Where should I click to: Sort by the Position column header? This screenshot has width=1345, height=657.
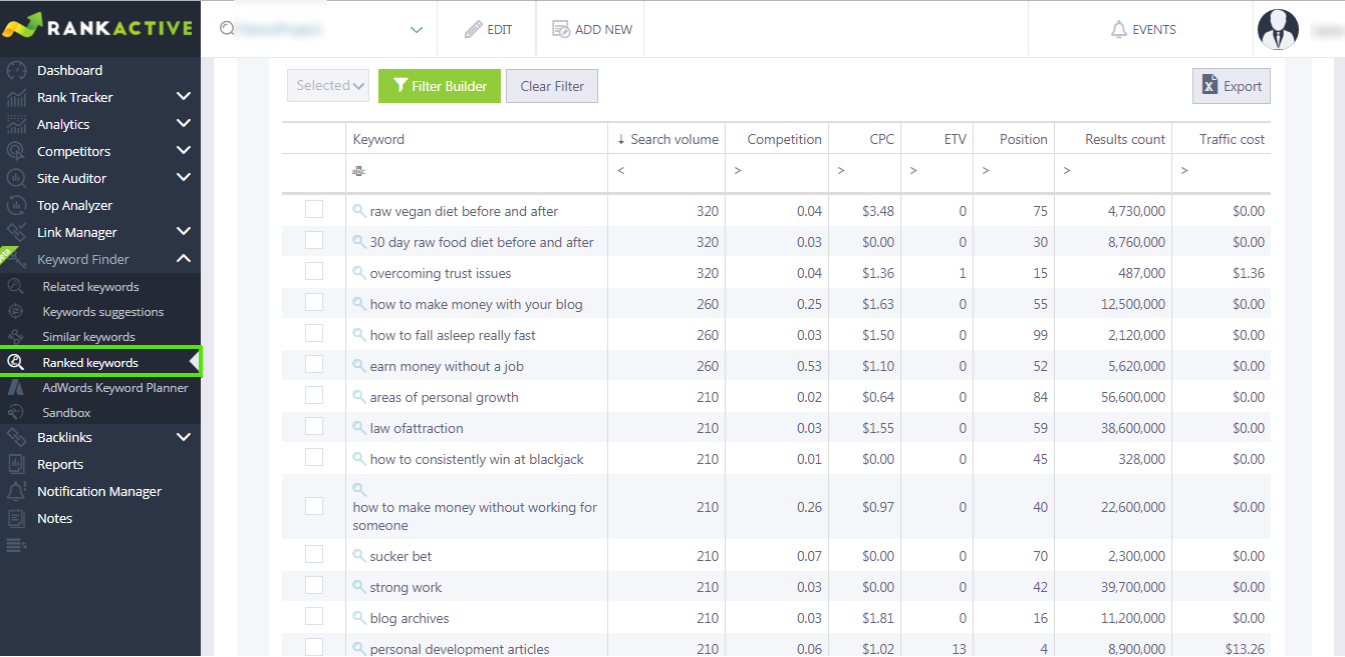[x=1014, y=139]
